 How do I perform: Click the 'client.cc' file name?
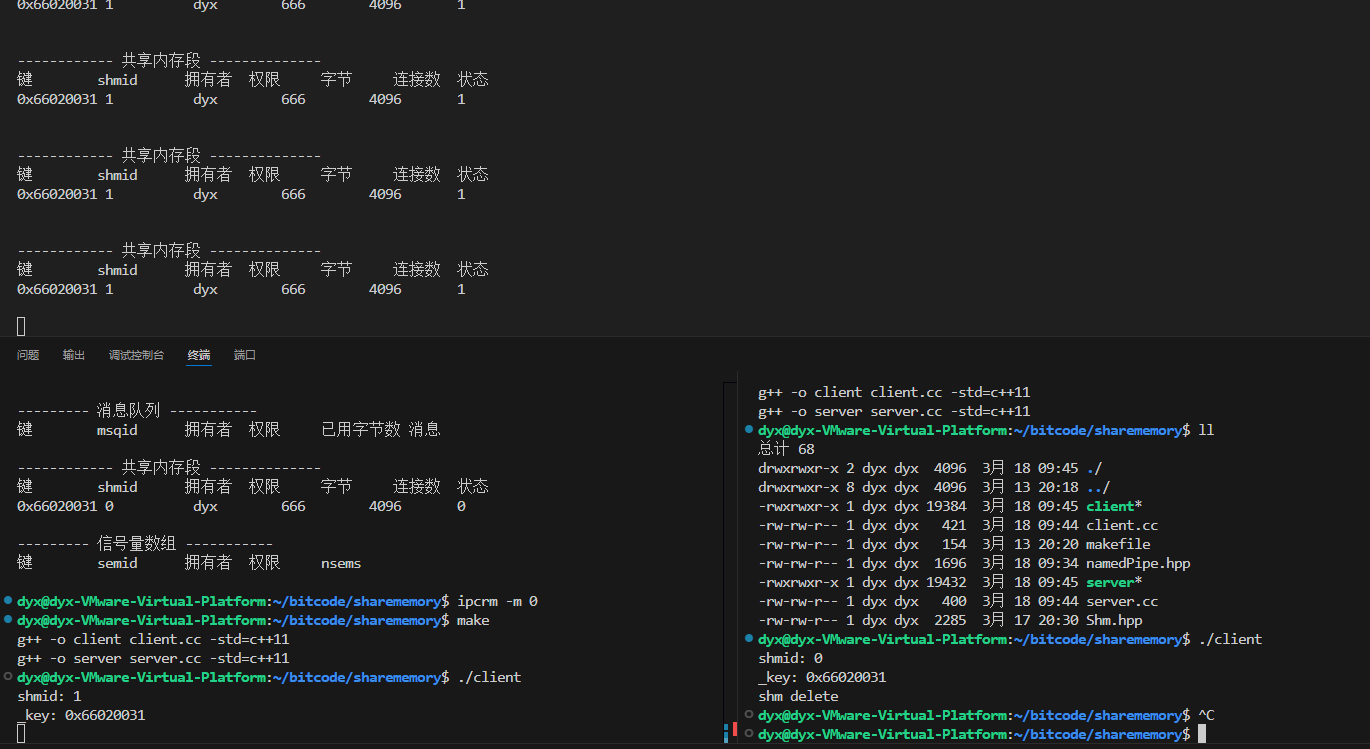(x=1122, y=525)
